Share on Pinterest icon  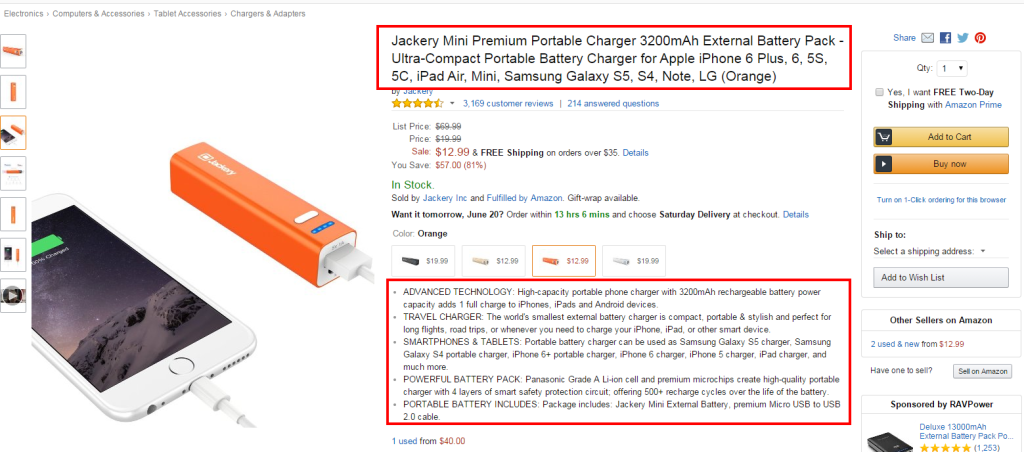point(980,38)
